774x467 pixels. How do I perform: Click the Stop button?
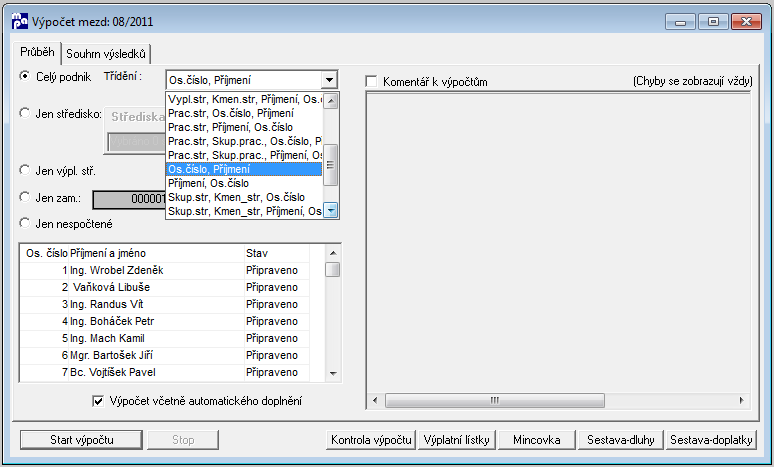(183, 440)
